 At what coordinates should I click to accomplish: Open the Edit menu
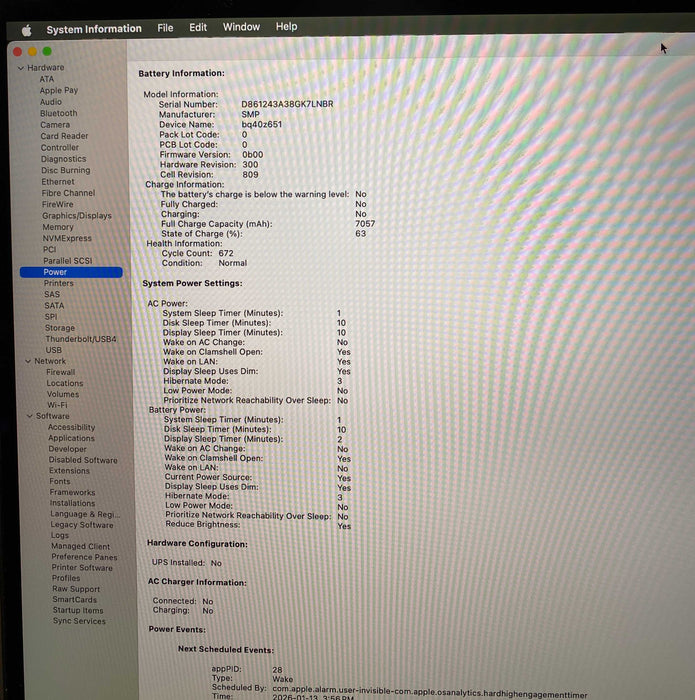[198, 27]
